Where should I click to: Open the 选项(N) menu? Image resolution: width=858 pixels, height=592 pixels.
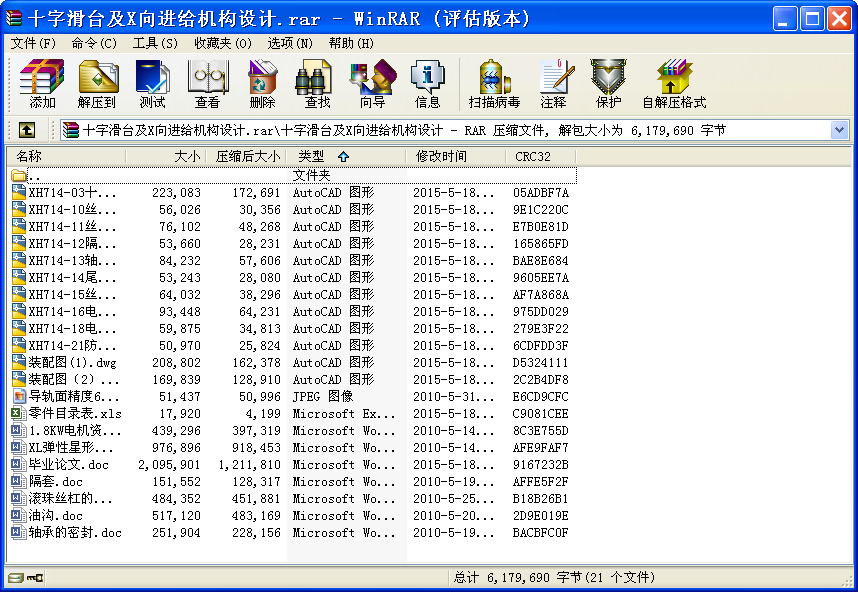pyautogui.click(x=290, y=43)
